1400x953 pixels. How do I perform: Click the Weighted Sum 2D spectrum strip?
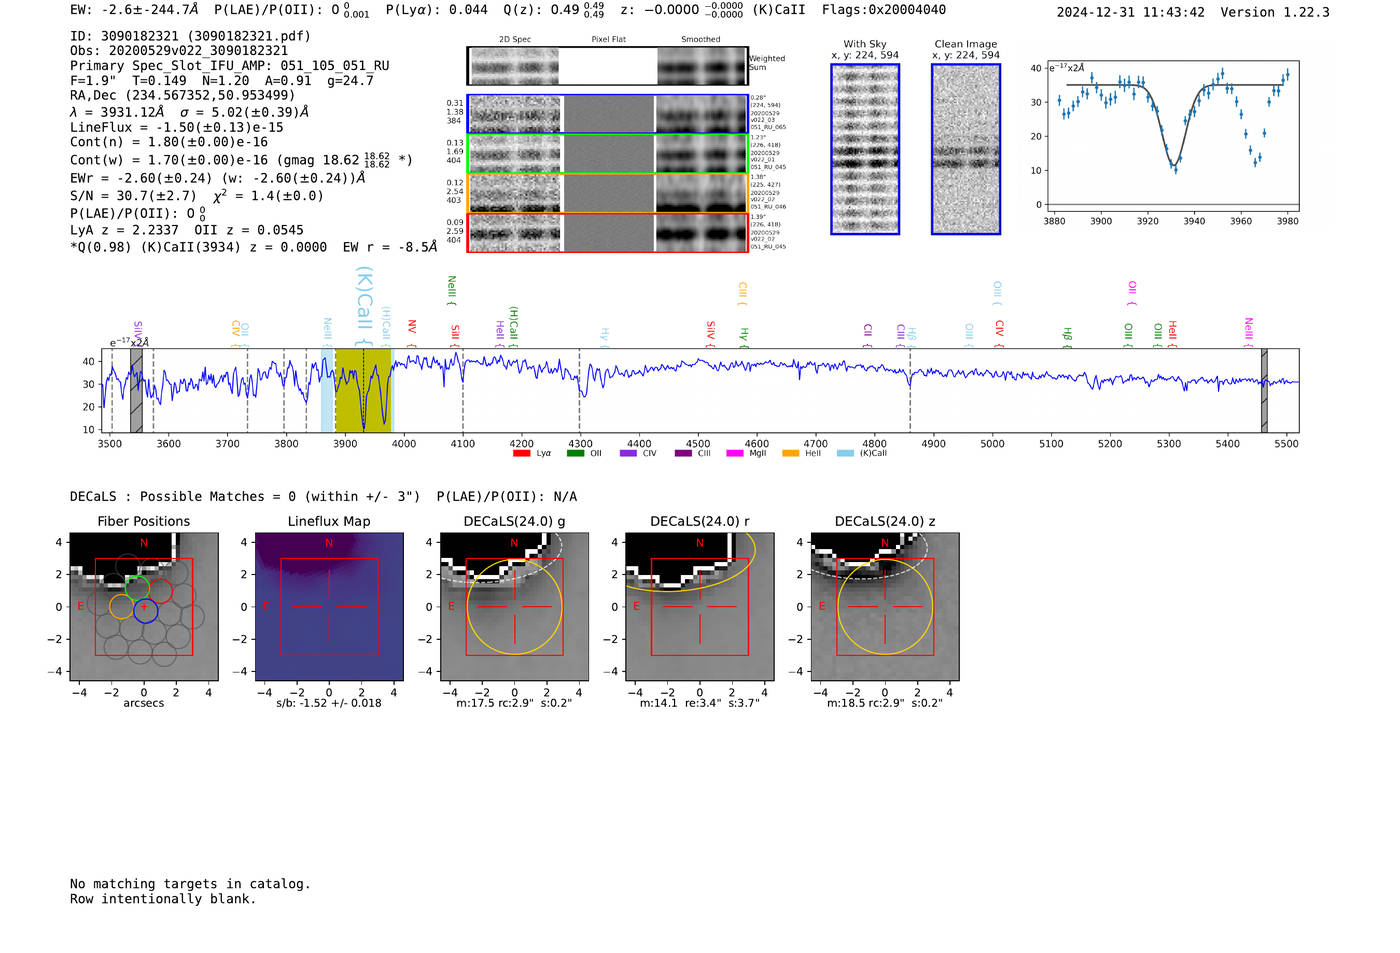607,66
